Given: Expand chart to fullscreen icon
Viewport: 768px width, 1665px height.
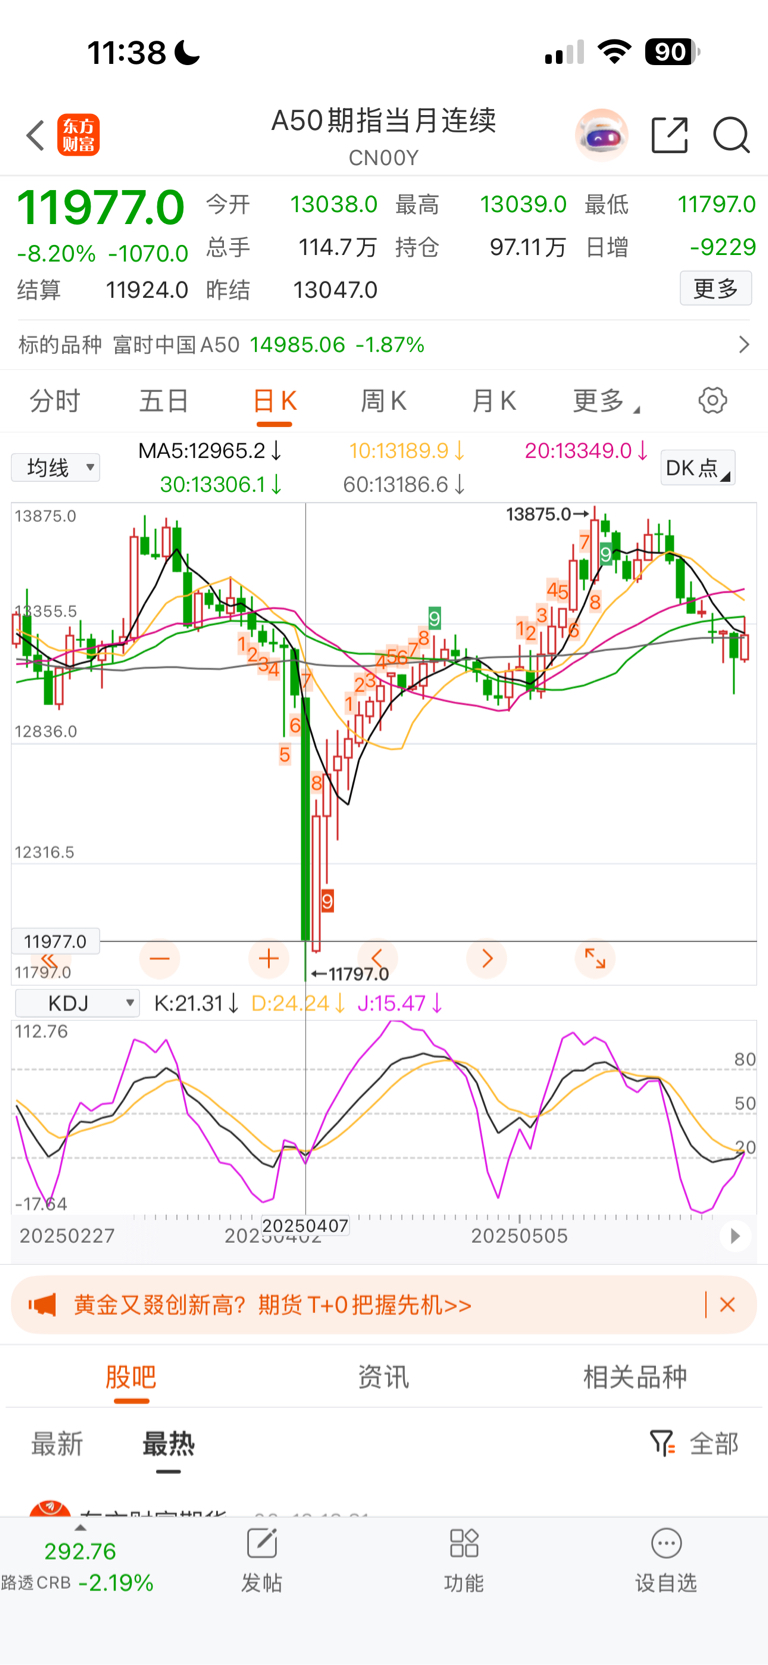Looking at the screenshot, I should [595, 959].
